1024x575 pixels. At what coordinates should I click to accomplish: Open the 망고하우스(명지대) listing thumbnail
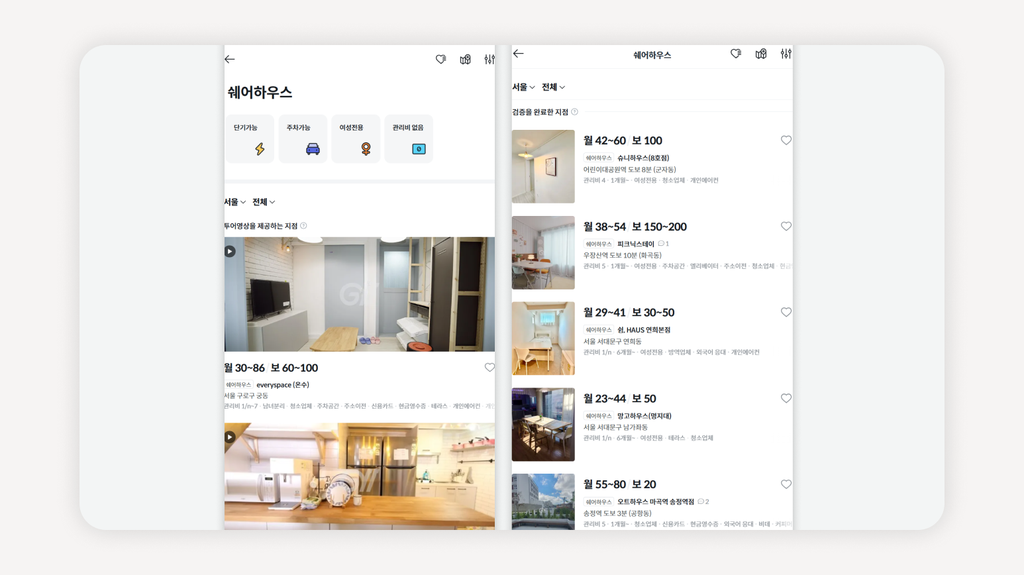pos(543,425)
